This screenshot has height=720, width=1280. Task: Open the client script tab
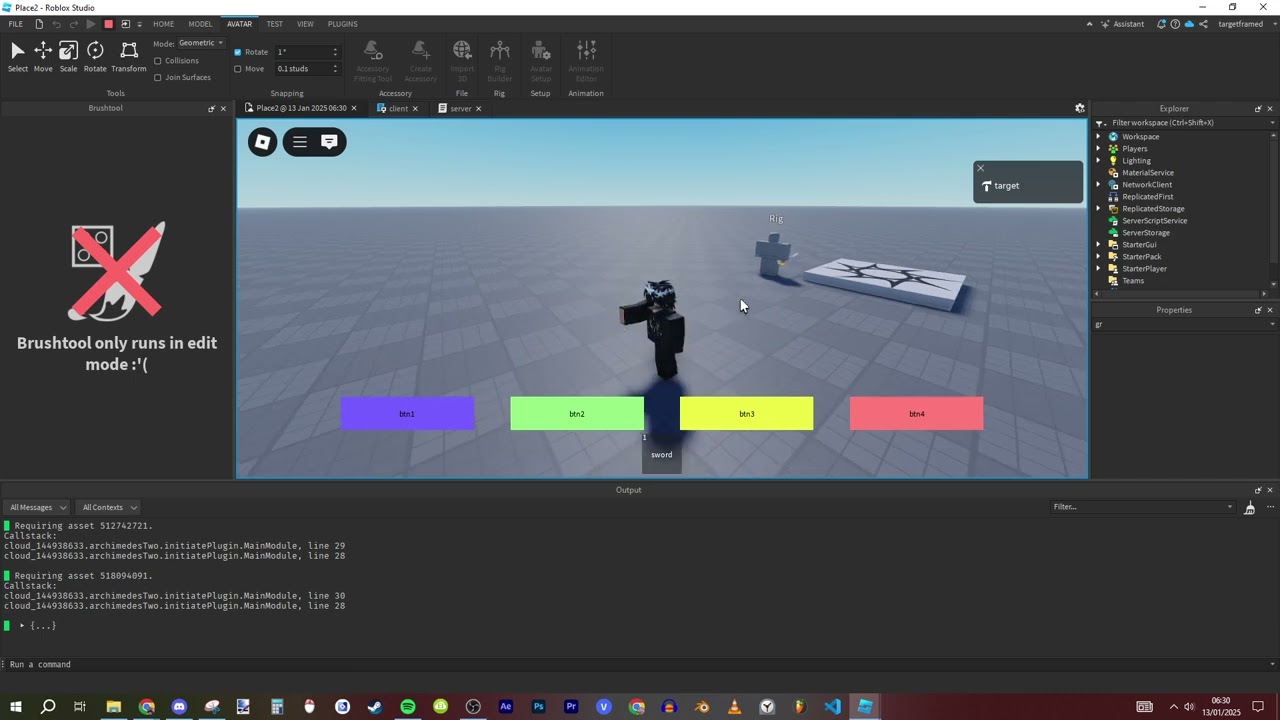pyautogui.click(x=397, y=108)
